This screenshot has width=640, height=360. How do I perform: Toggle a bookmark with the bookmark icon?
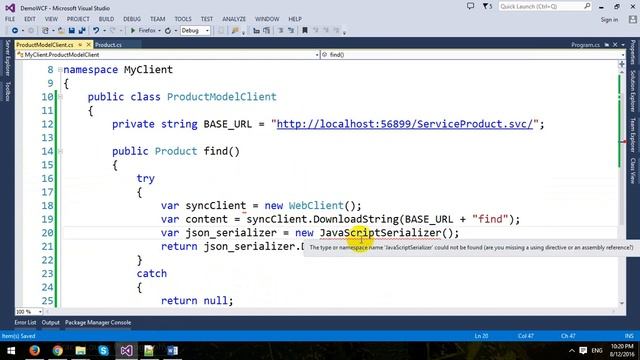click(305, 31)
